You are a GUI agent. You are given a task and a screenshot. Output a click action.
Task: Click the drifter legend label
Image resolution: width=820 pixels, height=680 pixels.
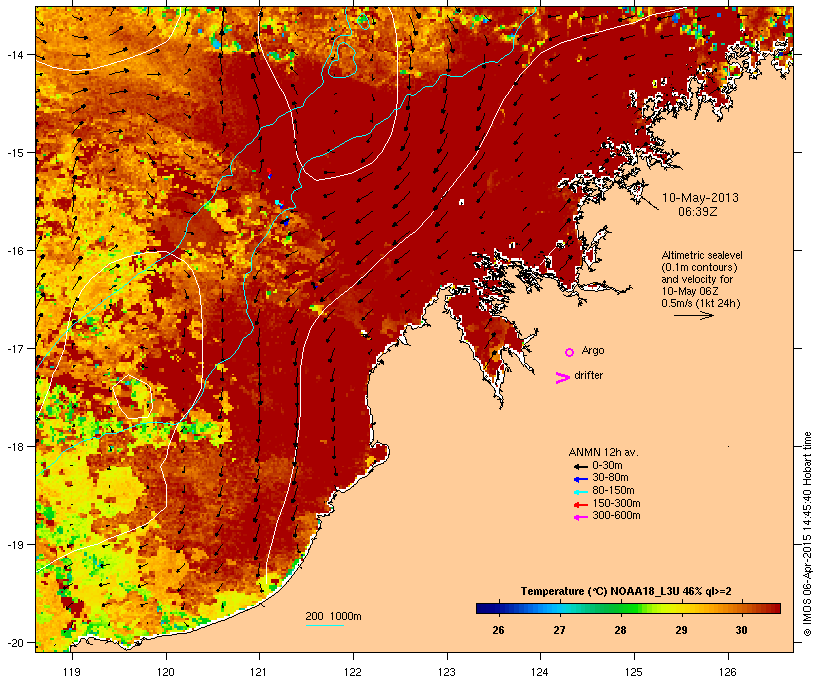(x=588, y=375)
